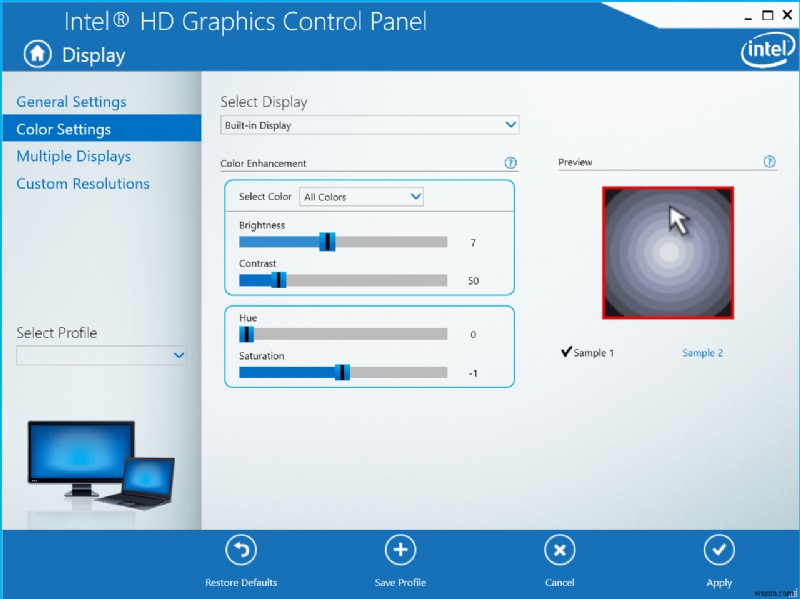
Task: Open Multiple Displays settings
Action: 74,156
